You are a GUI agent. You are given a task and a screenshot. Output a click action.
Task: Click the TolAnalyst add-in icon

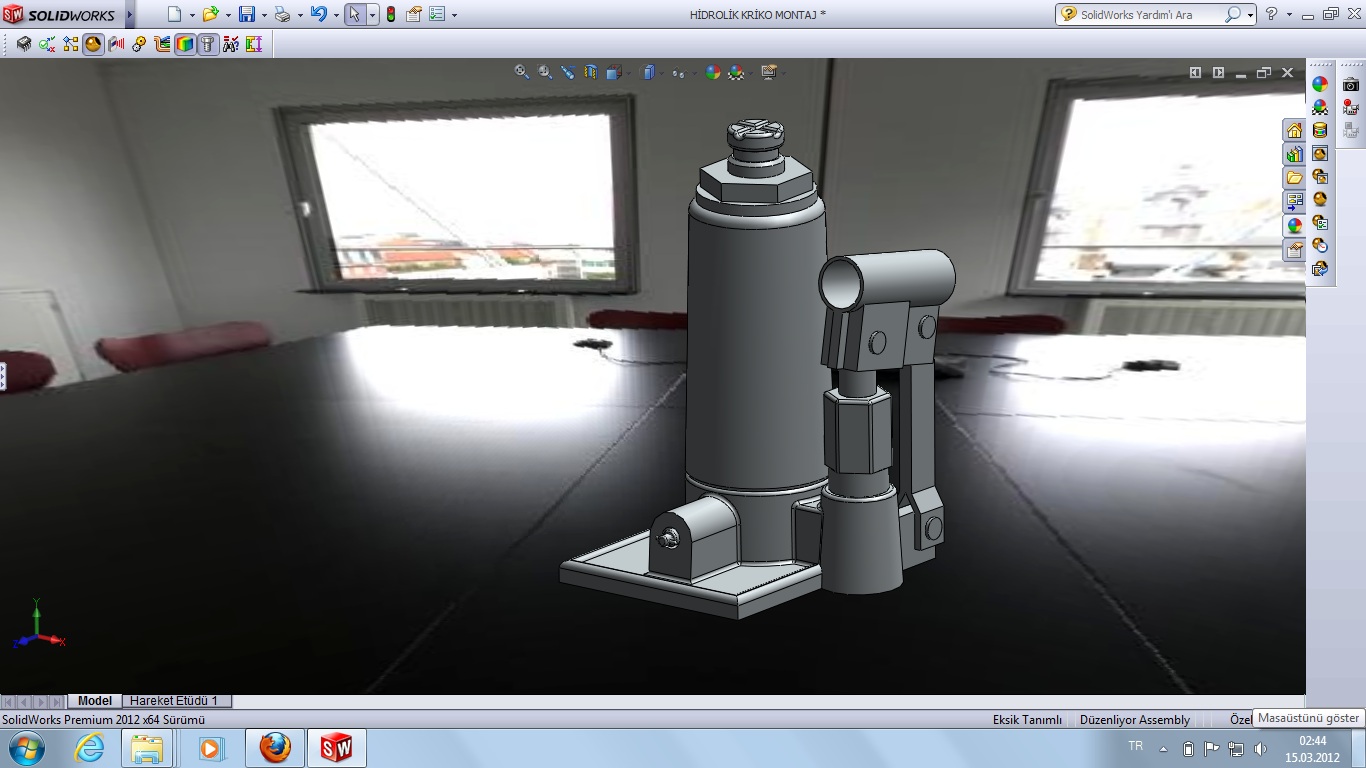point(231,44)
